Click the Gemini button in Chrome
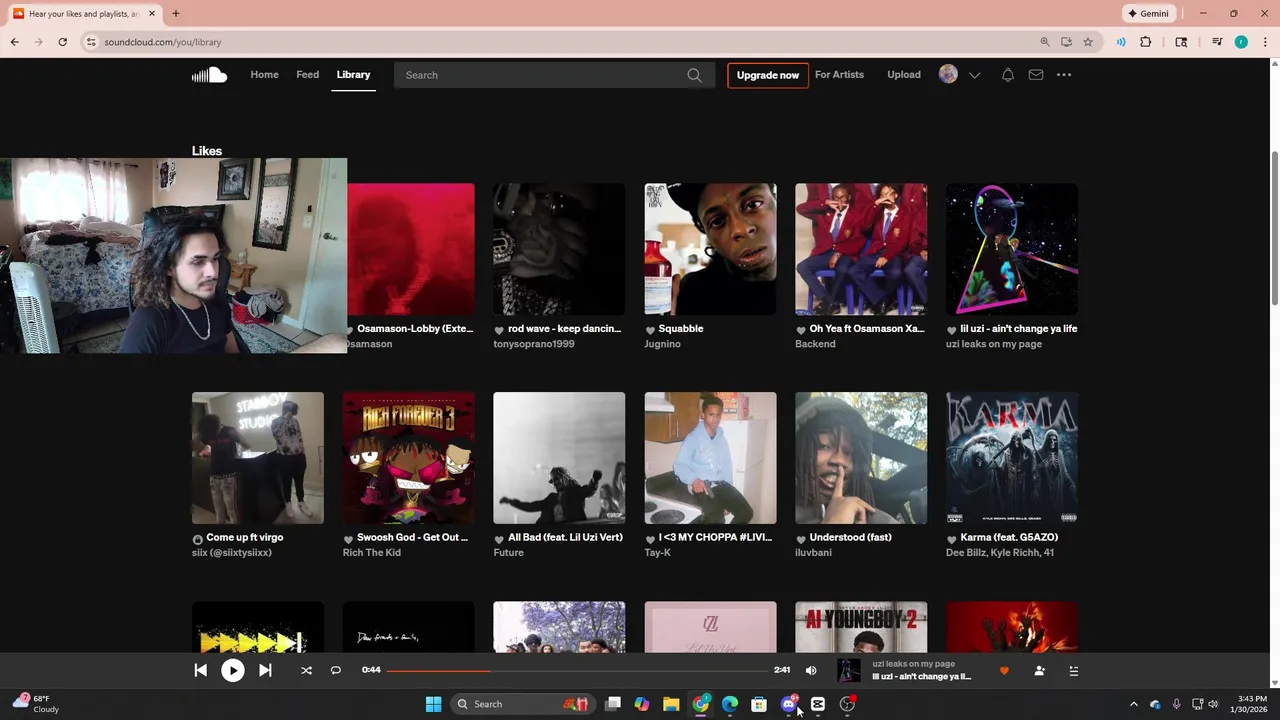The image size is (1280, 720). [x=1148, y=14]
